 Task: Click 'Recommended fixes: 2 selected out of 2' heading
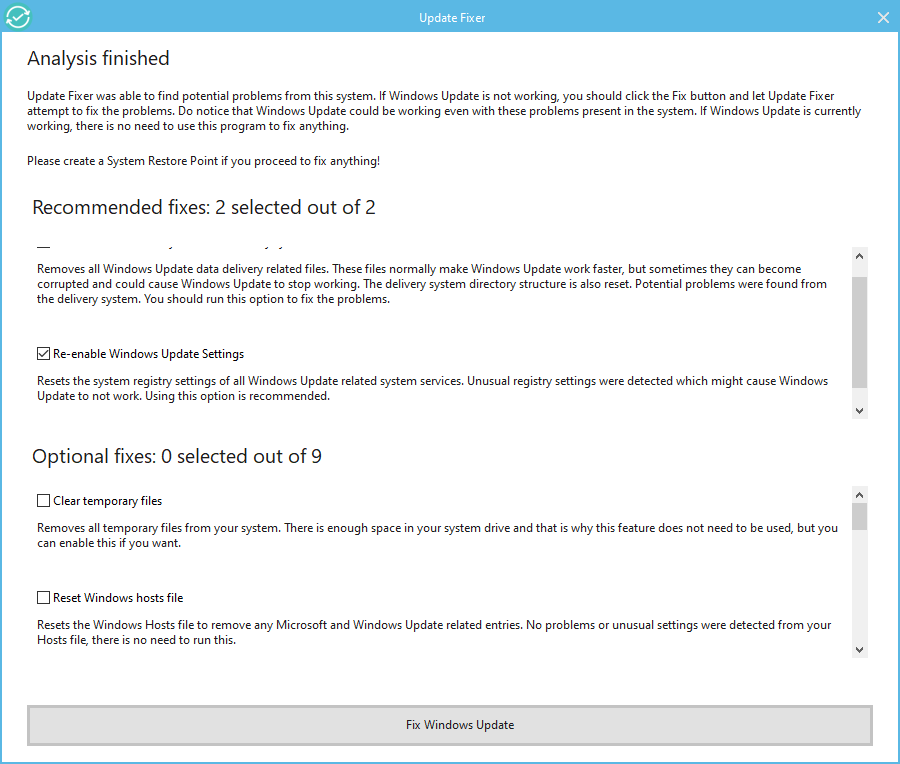click(x=204, y=207)
